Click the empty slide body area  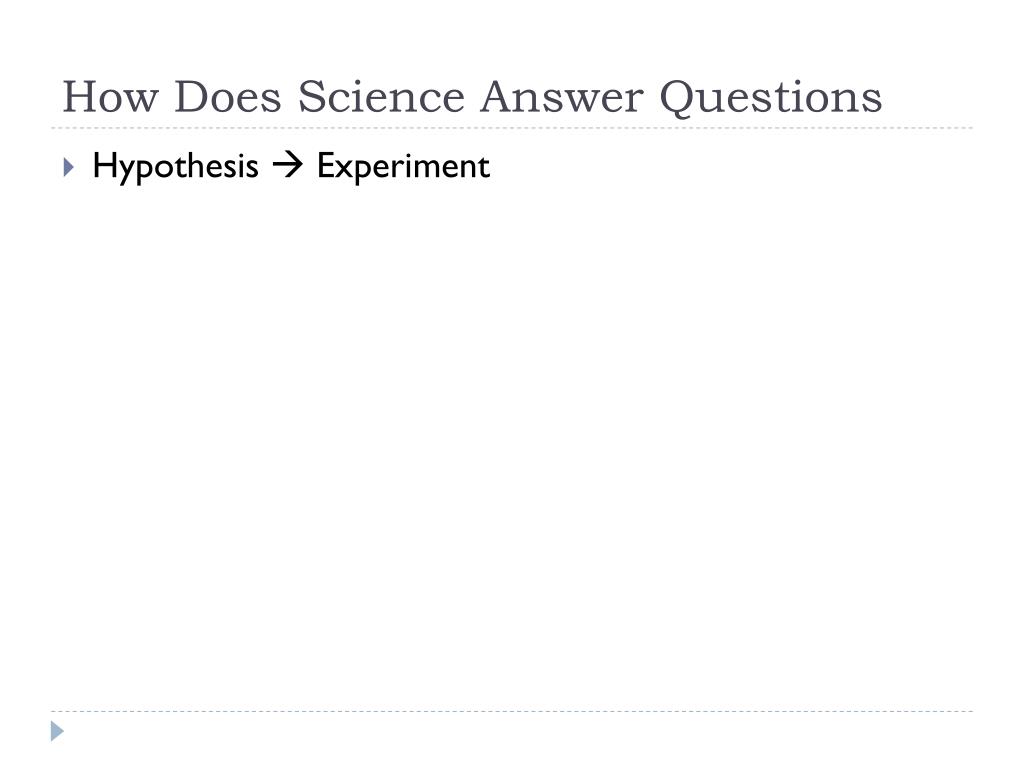point(512,444)
